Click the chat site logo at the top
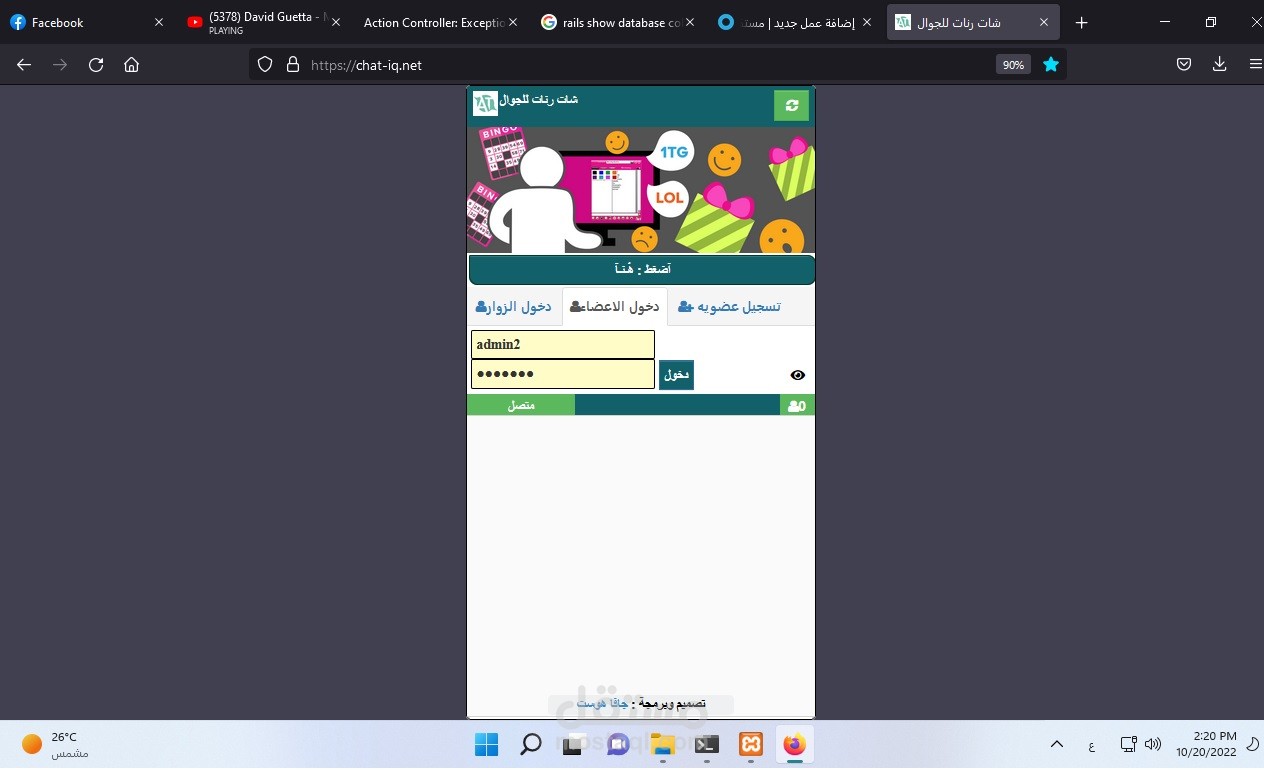This screenshot has height=770, width=1264. pyautogui.click(x=483, y=102)
